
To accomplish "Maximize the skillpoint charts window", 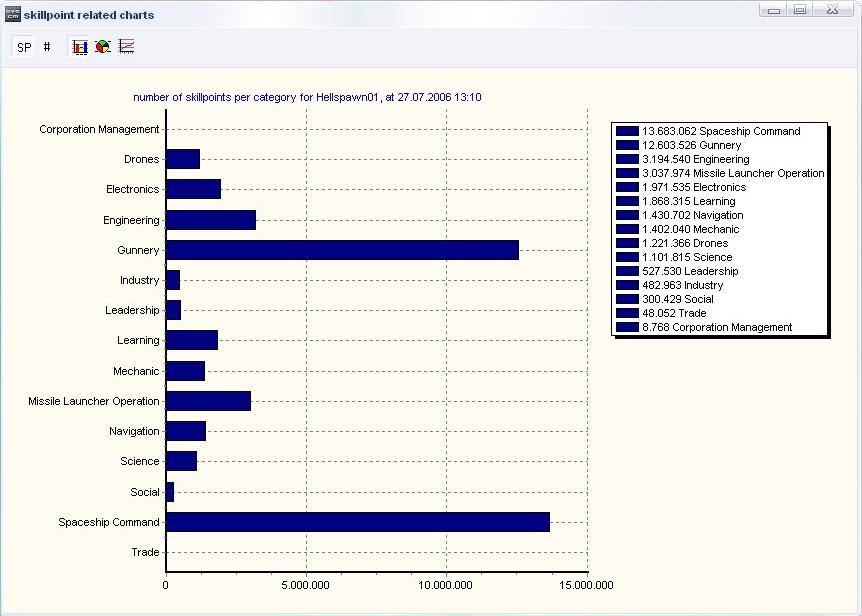I will tap(800, 10).
